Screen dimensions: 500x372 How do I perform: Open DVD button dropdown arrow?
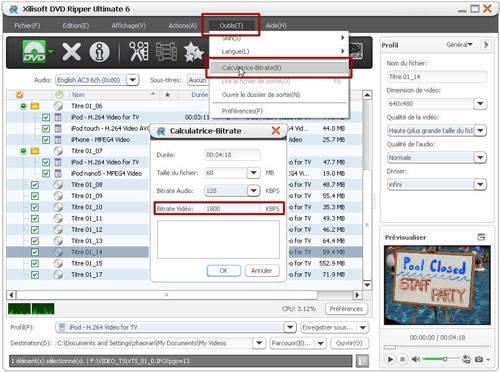tap(51, 51)
